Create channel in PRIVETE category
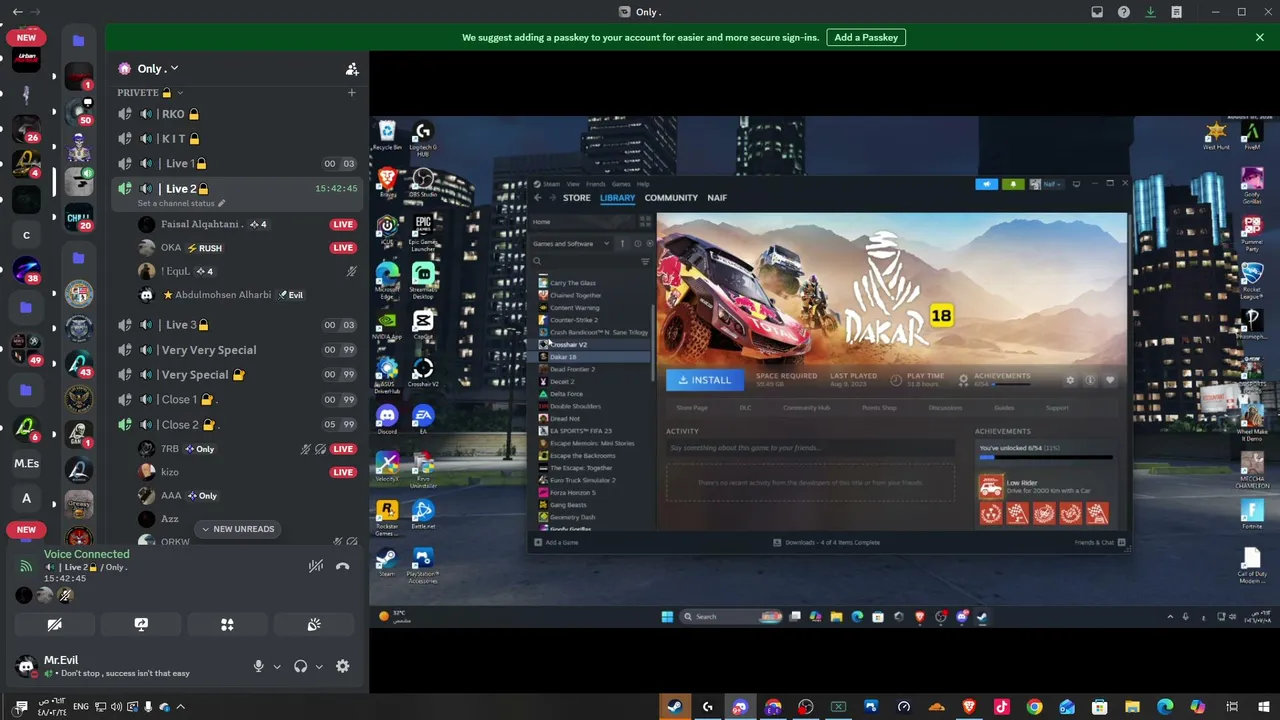The width and height of the screenshot is (1280, 720). click(x=351, y=93)
